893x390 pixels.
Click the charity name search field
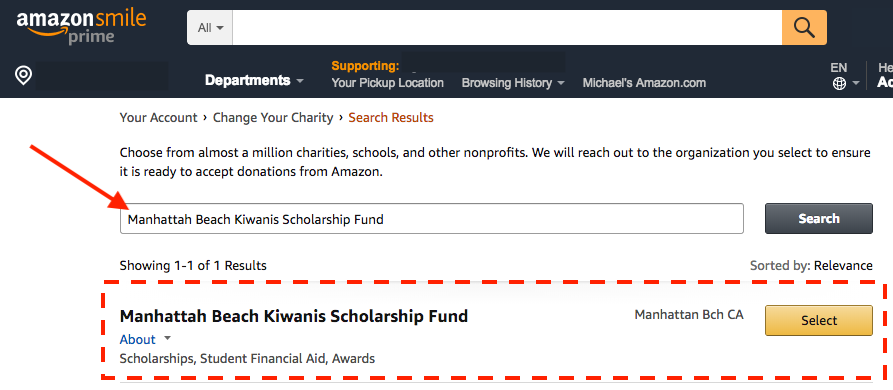tap(432, 219)
